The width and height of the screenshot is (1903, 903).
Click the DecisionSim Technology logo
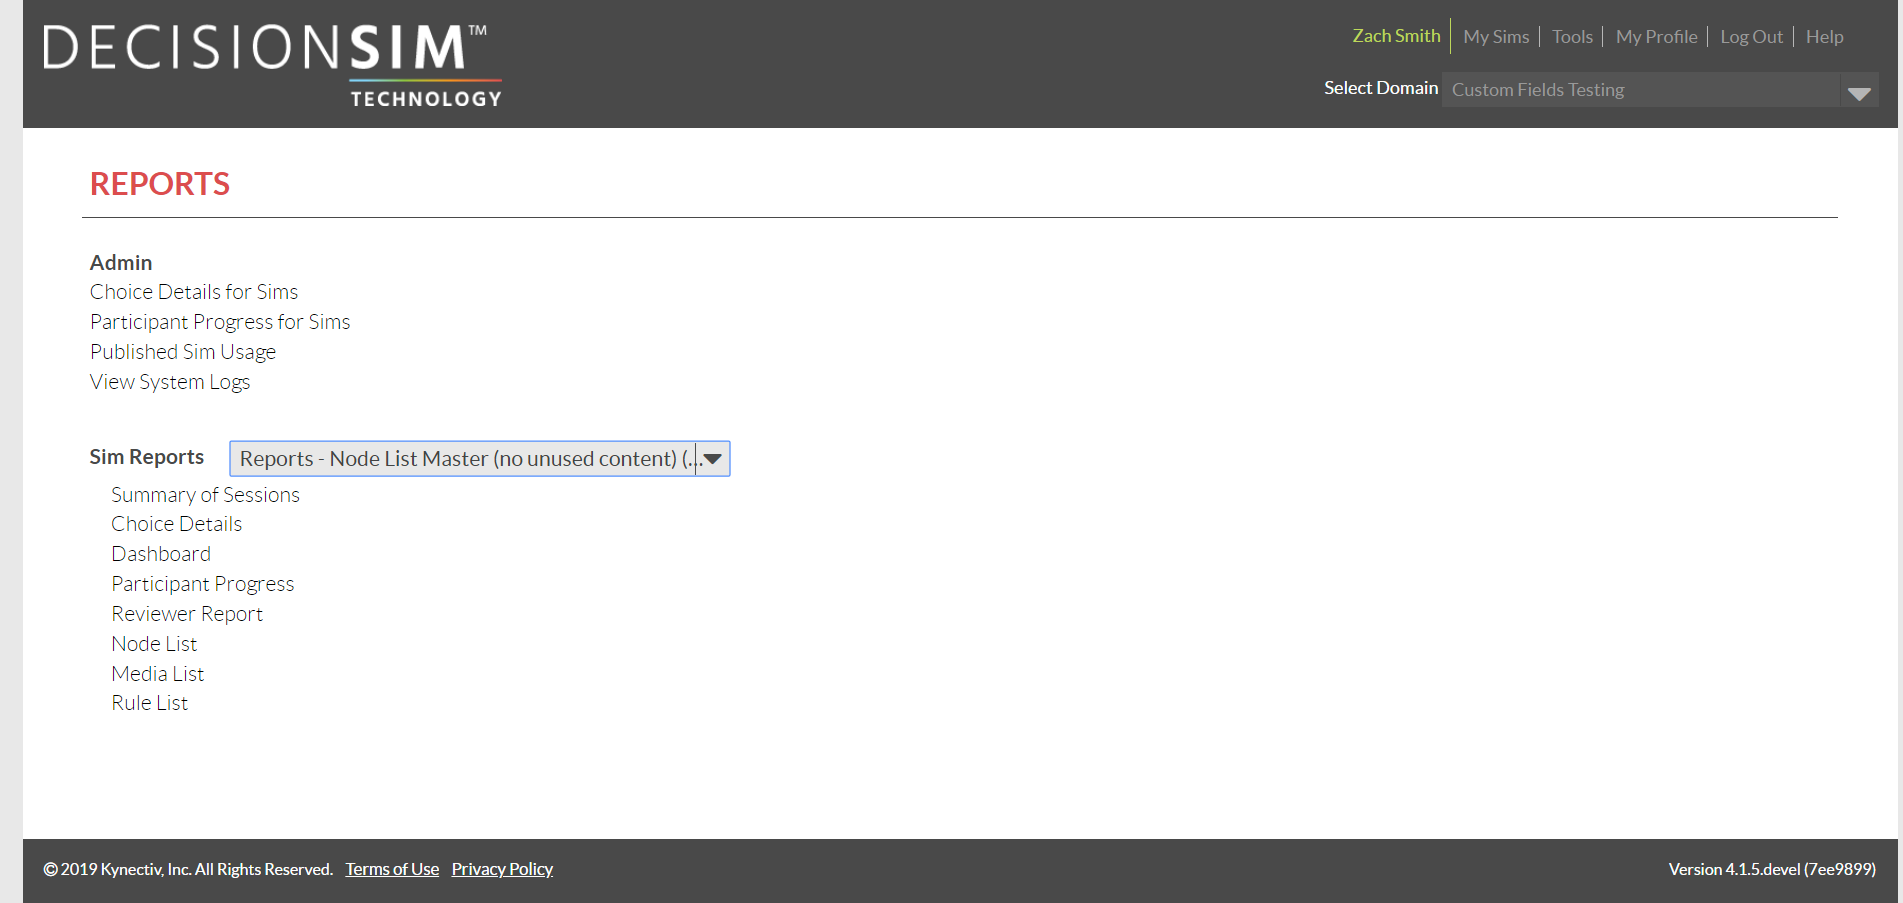point(272,62)
